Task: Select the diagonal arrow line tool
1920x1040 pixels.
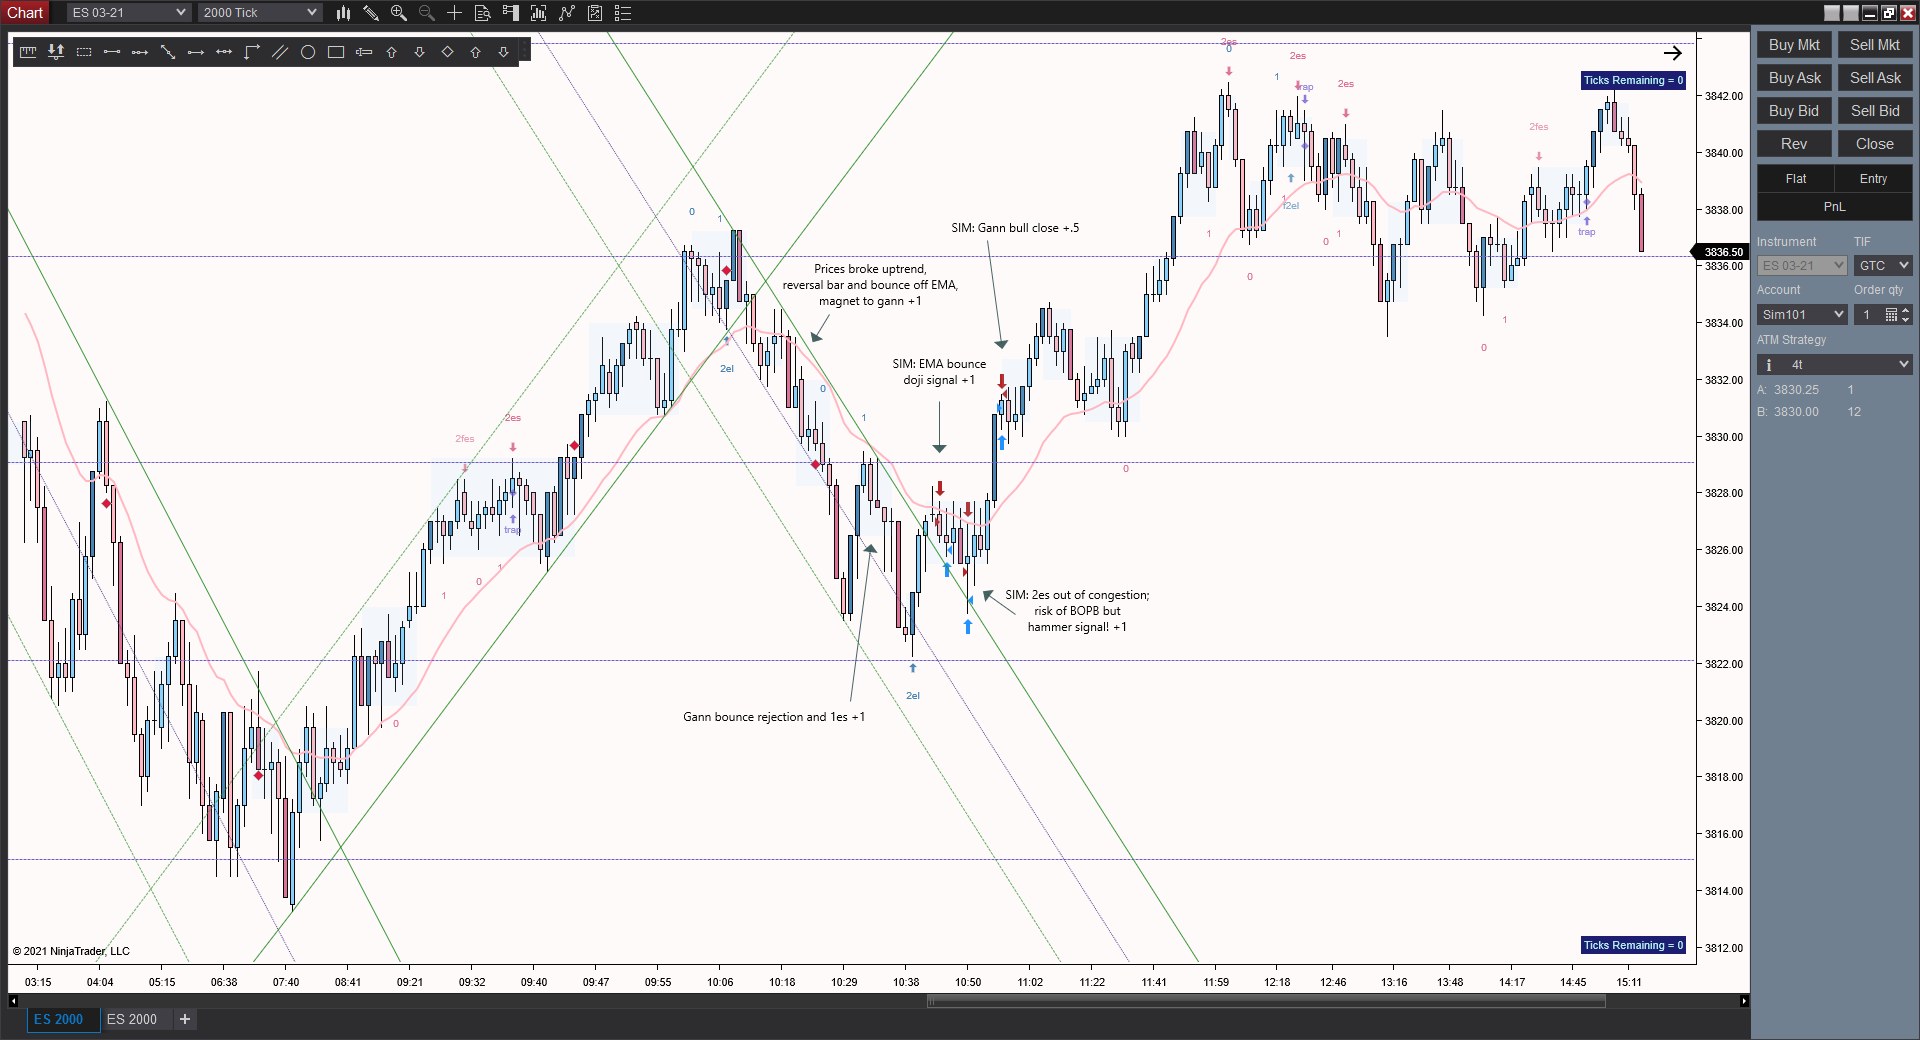Action: [168, 52]
